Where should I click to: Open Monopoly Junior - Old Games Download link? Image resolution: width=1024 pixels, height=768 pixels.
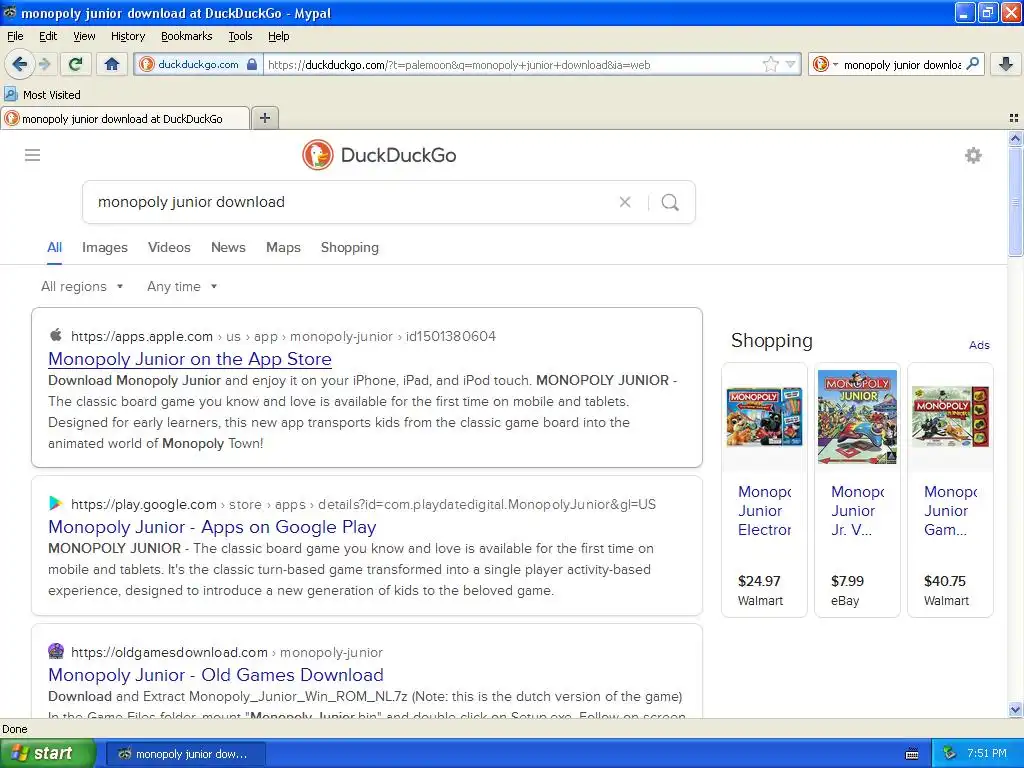point(216,675)
